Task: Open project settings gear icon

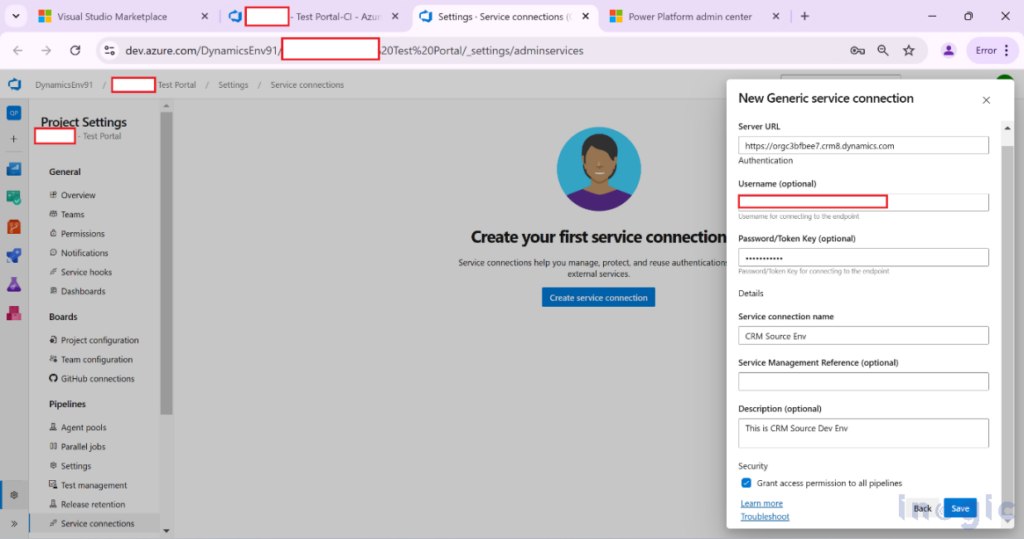Action: point(14,495)
